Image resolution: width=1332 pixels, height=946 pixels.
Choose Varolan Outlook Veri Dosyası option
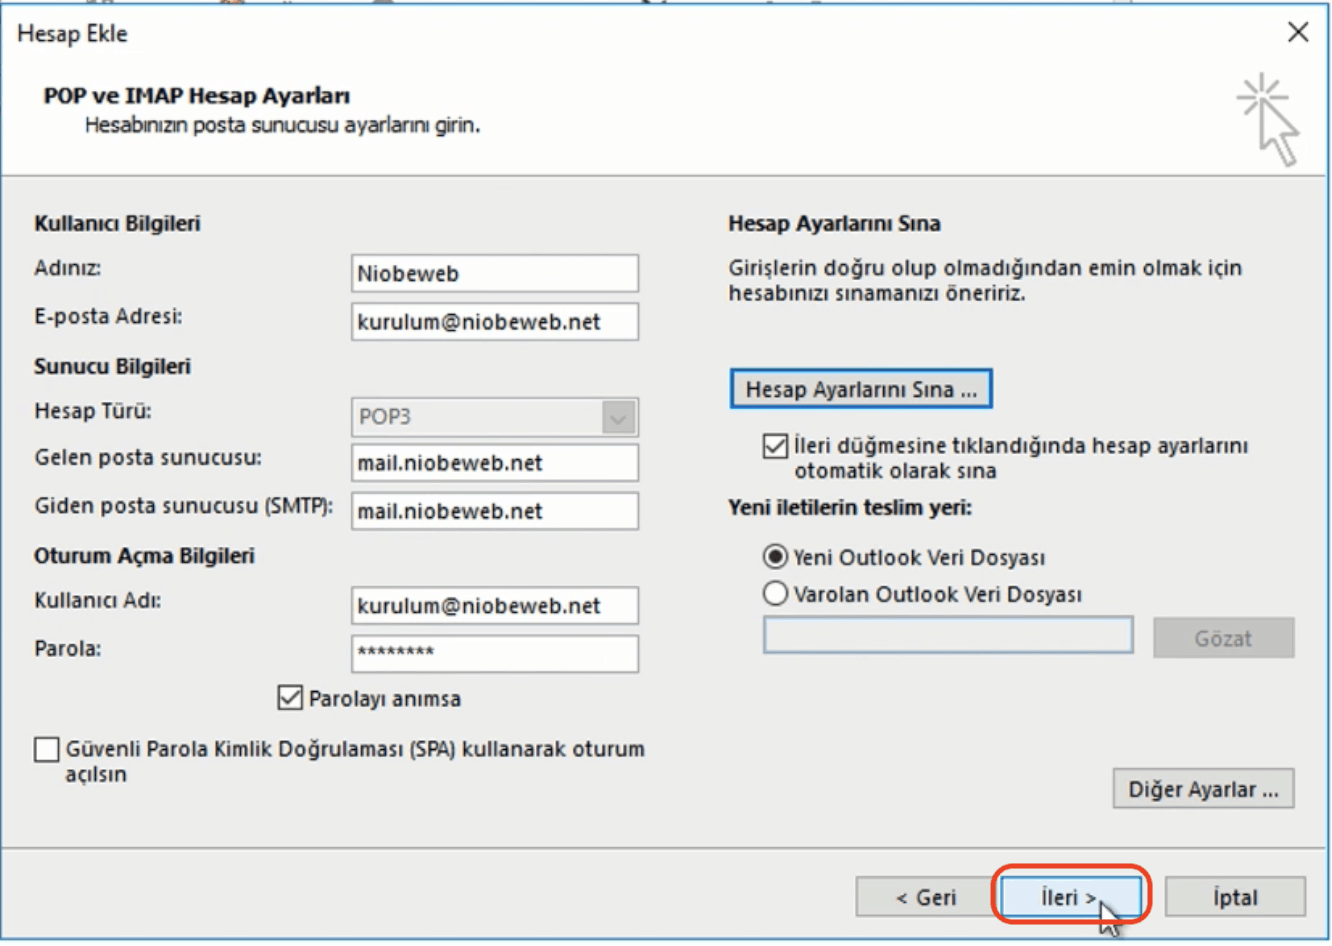coord(775,593)
